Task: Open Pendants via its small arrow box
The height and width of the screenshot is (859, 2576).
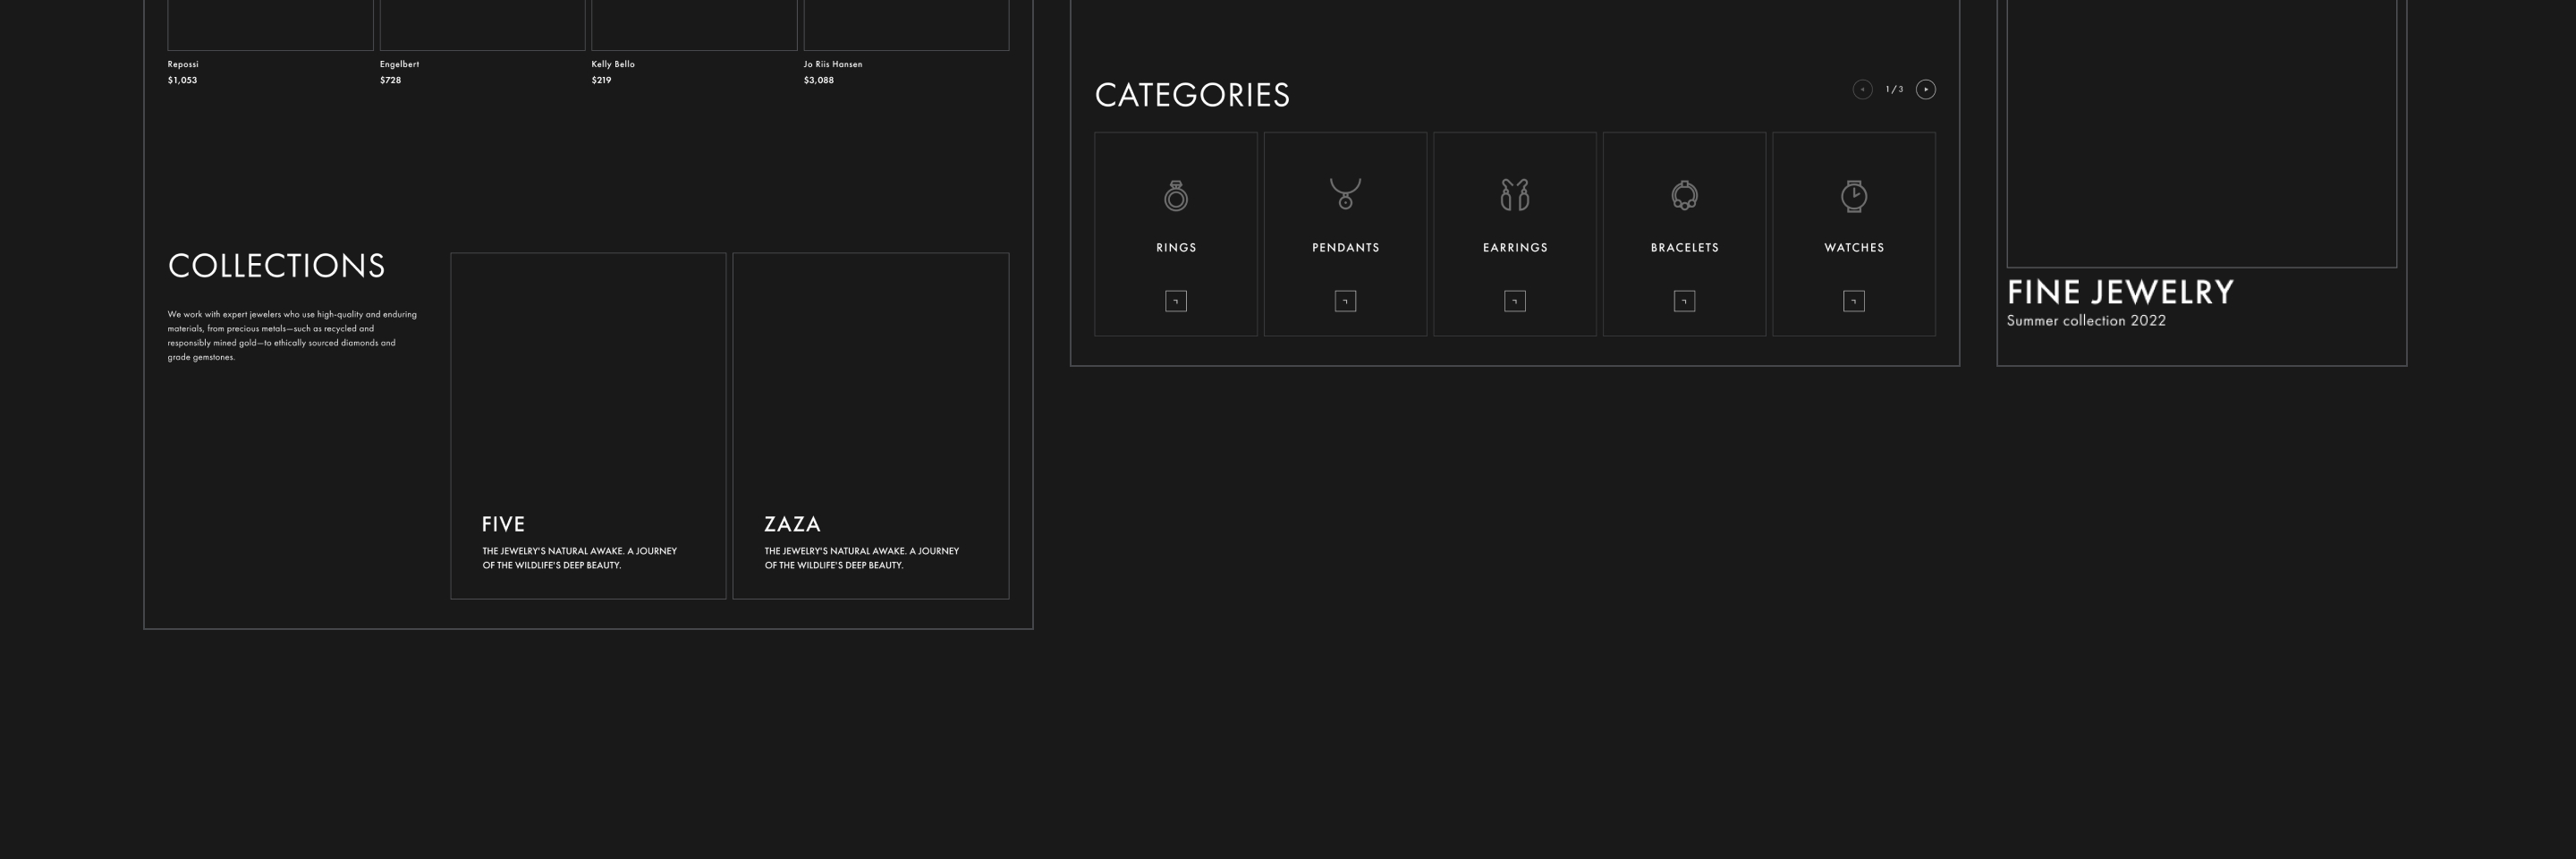Action: [1345, 301]
